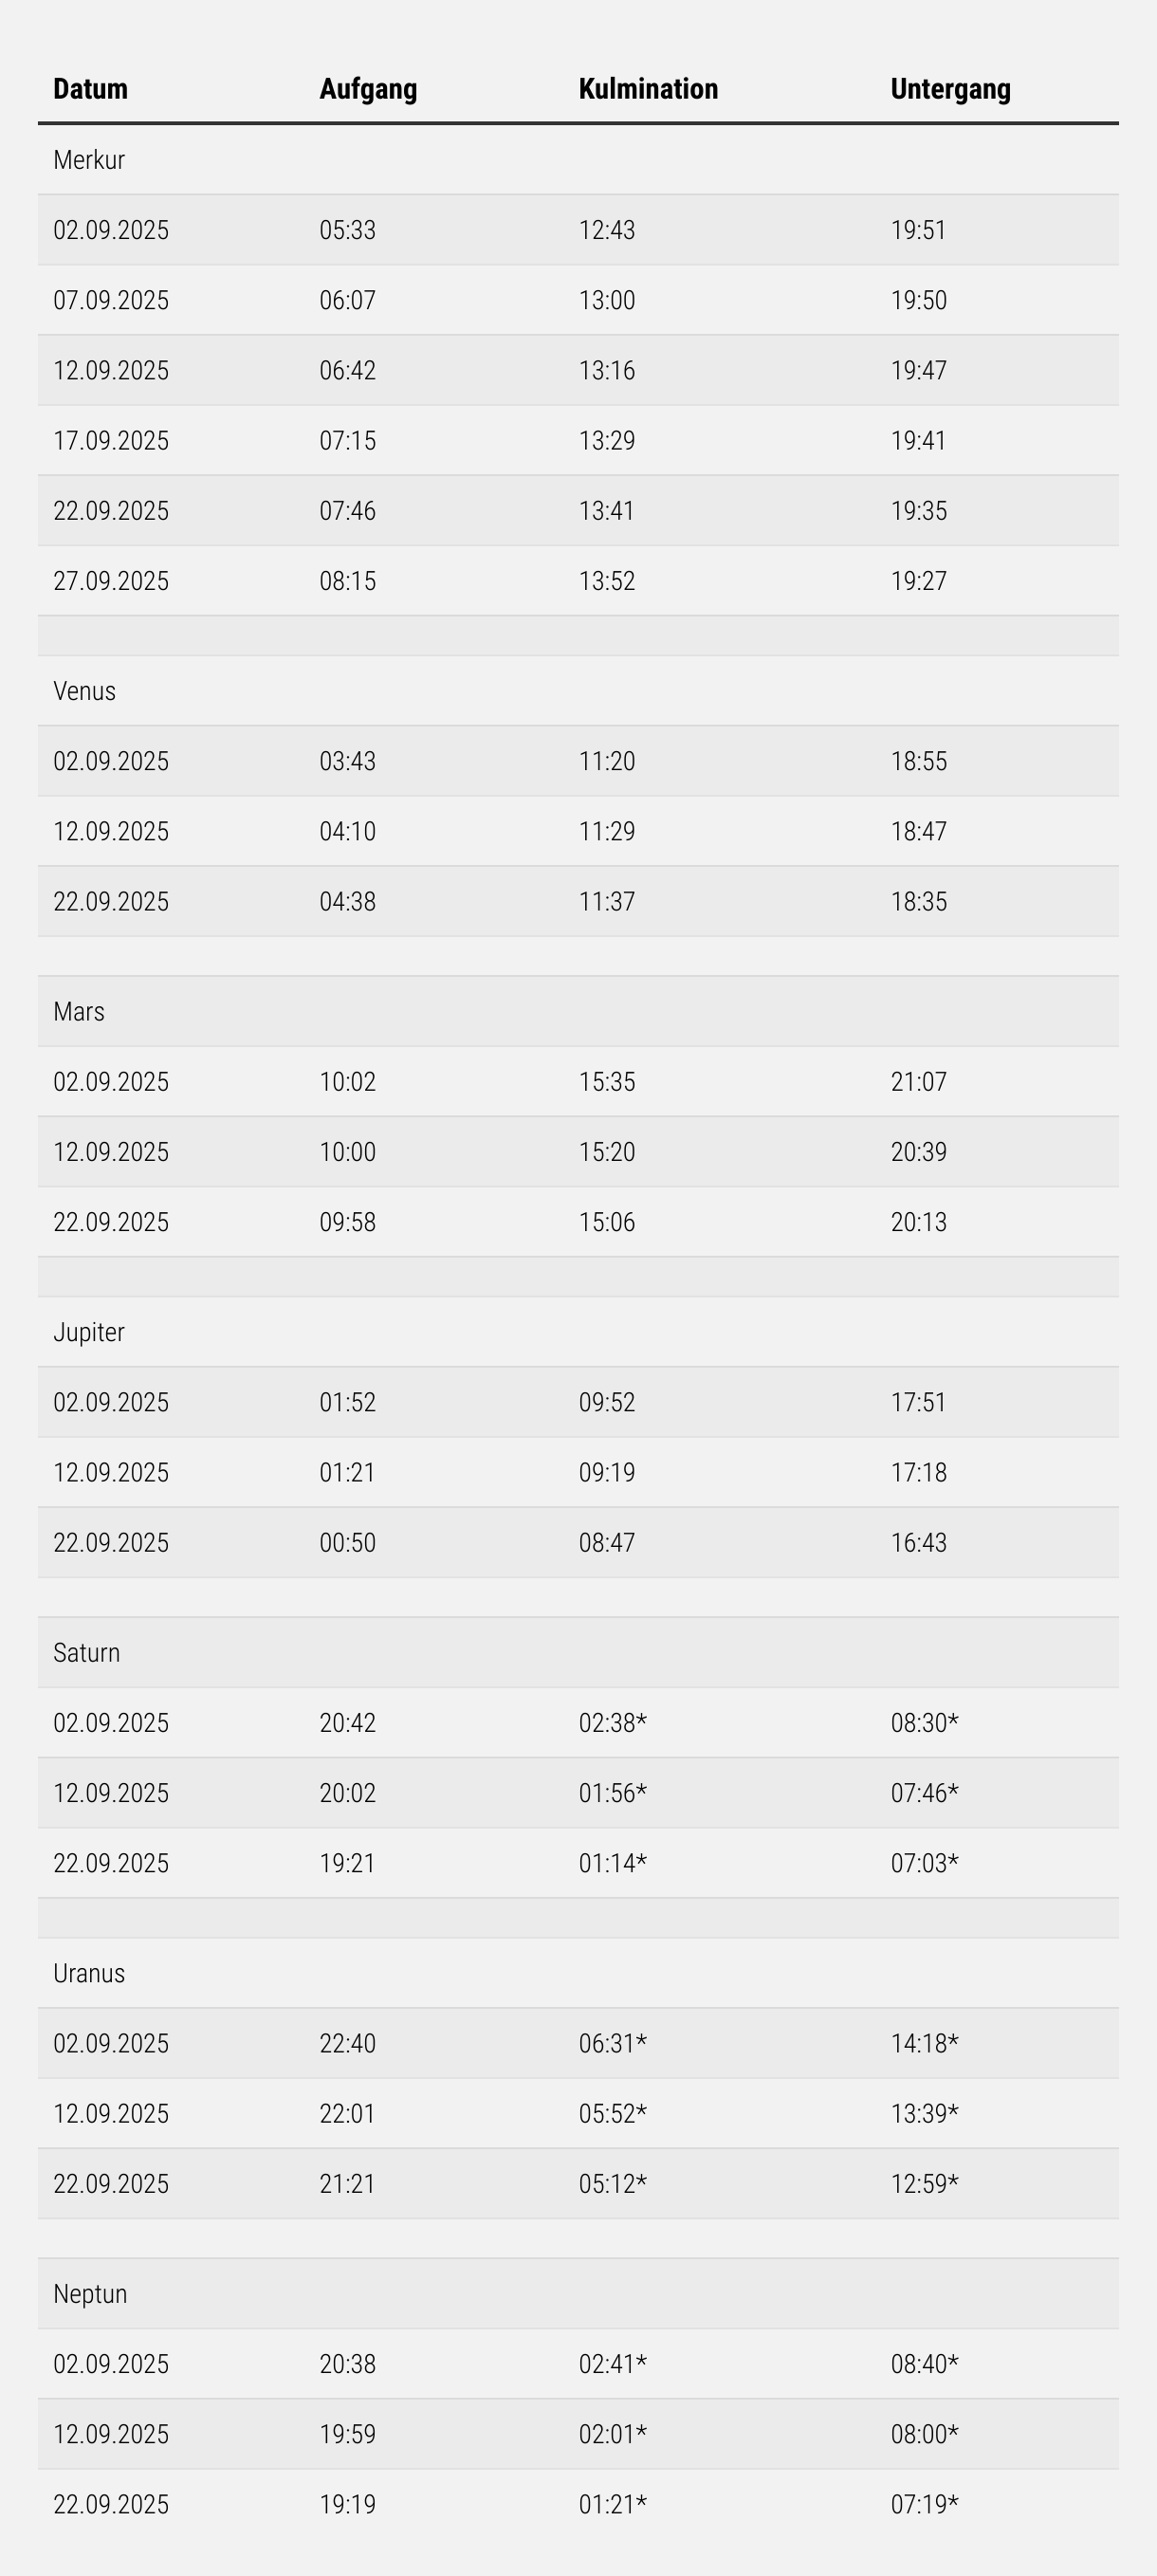
Task: Click the Kulmination column header
Action: tap(648, 89)
